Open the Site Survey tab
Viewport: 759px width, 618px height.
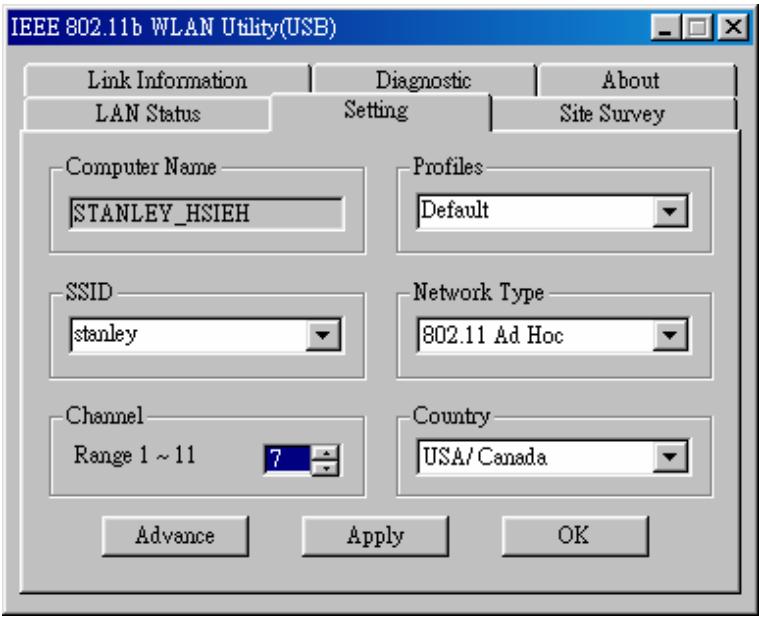pyautogui.click(x=614, y=114)
